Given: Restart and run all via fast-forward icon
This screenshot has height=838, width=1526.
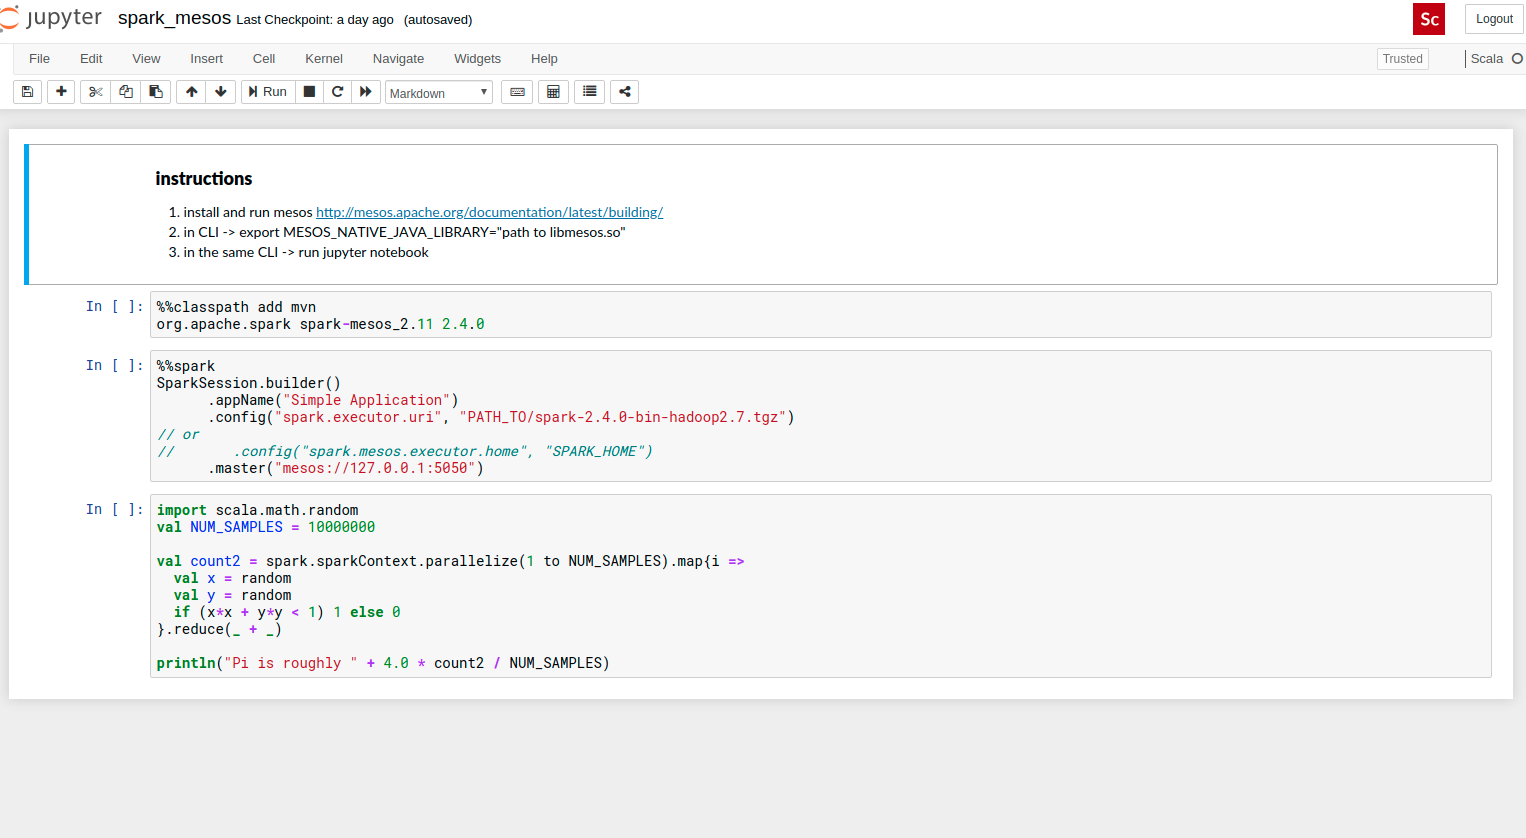Looking at the screenshot, I should [x=366, y=91].
